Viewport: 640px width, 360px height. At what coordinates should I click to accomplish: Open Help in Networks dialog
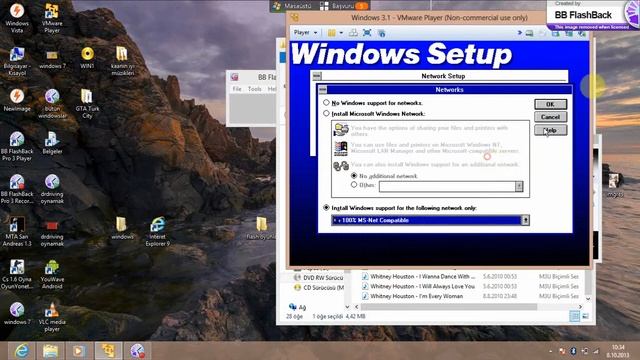(x=550, y=130)
